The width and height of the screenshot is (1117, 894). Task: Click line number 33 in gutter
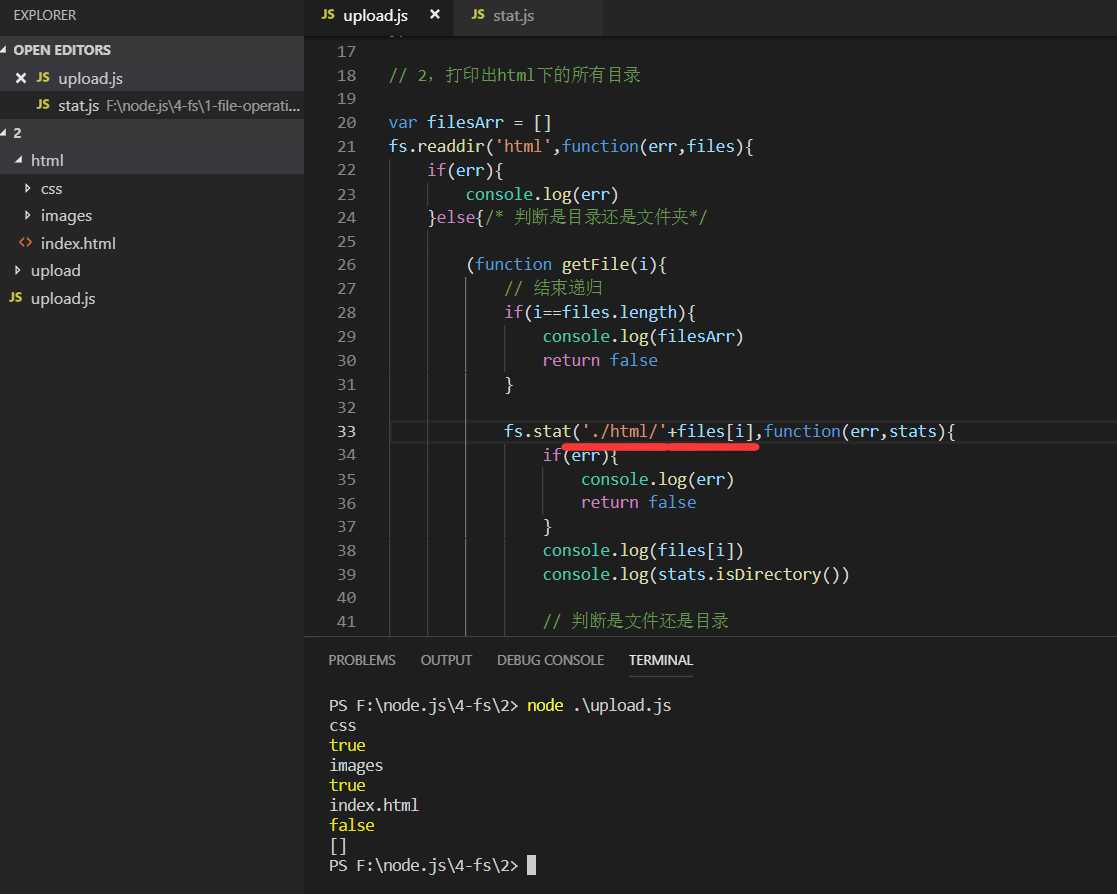tap(346, 432)
